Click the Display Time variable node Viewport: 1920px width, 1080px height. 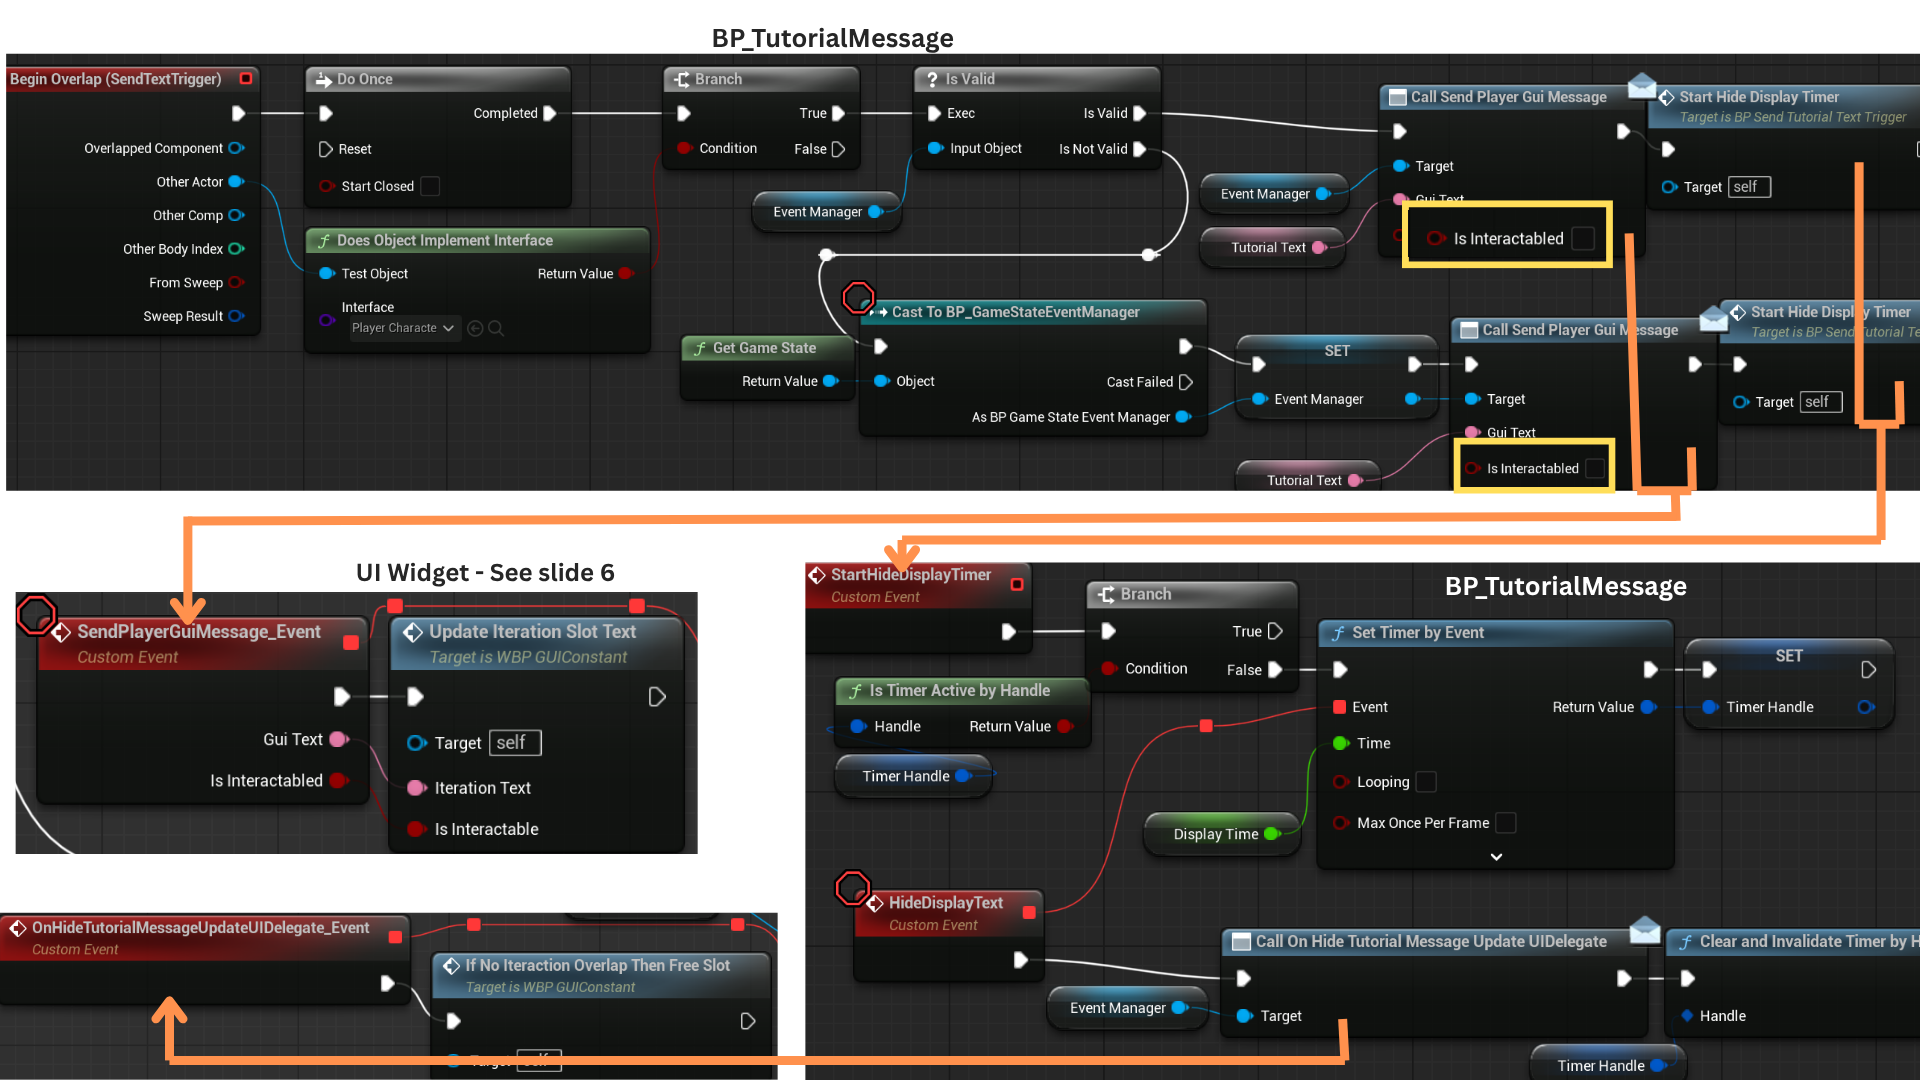[1216, 834]
